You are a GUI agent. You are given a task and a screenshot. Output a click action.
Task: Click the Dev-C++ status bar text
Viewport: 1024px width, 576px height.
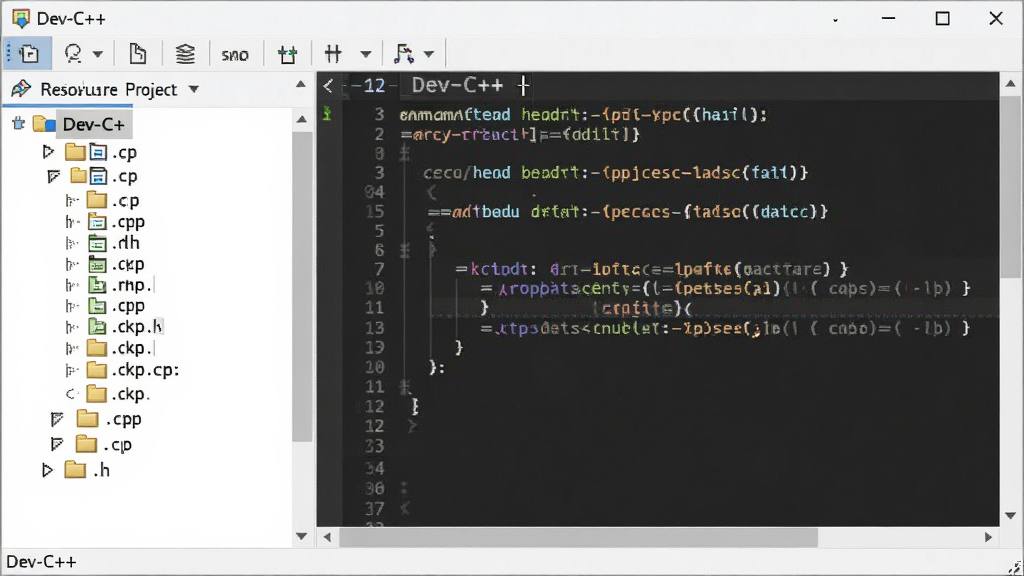click(41, 562)
